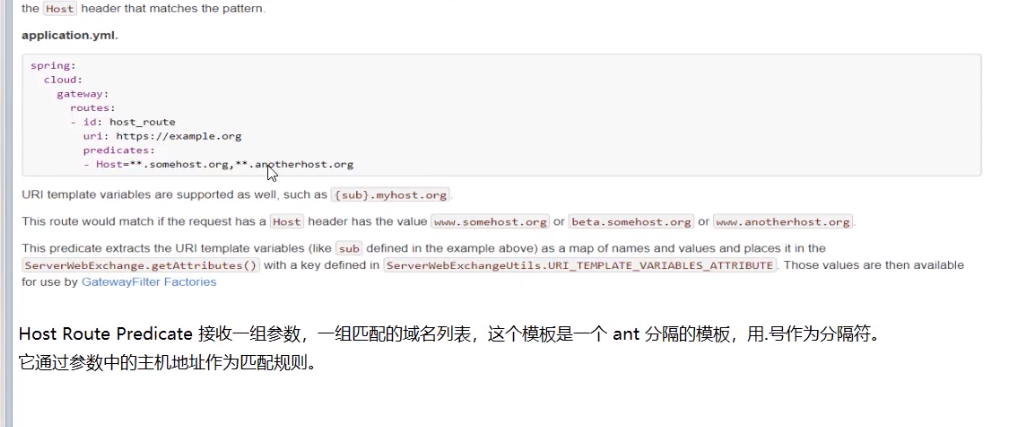Click the https://example.org uri value

pos(179,136)
